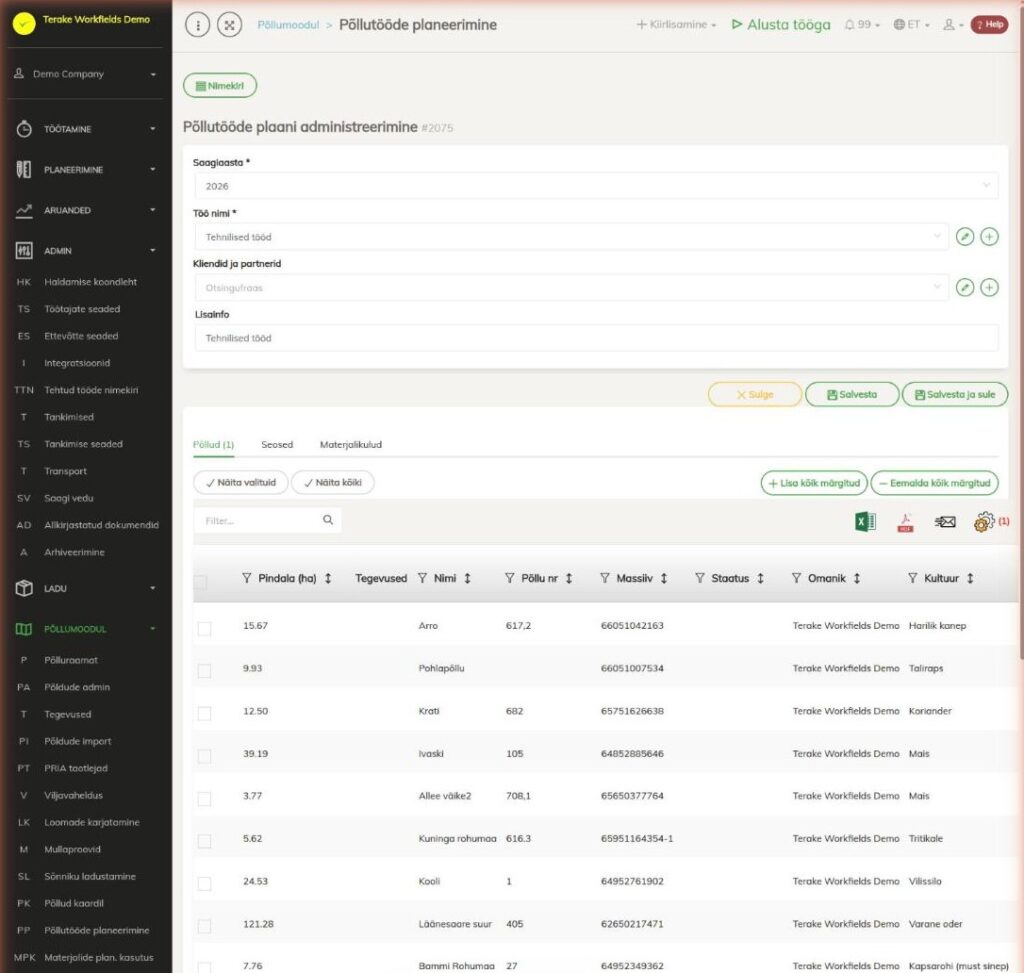Screen dimensions: 1024x973
Task: Select the Pohlapõllu row checkbox
Action: coord(204,671)
